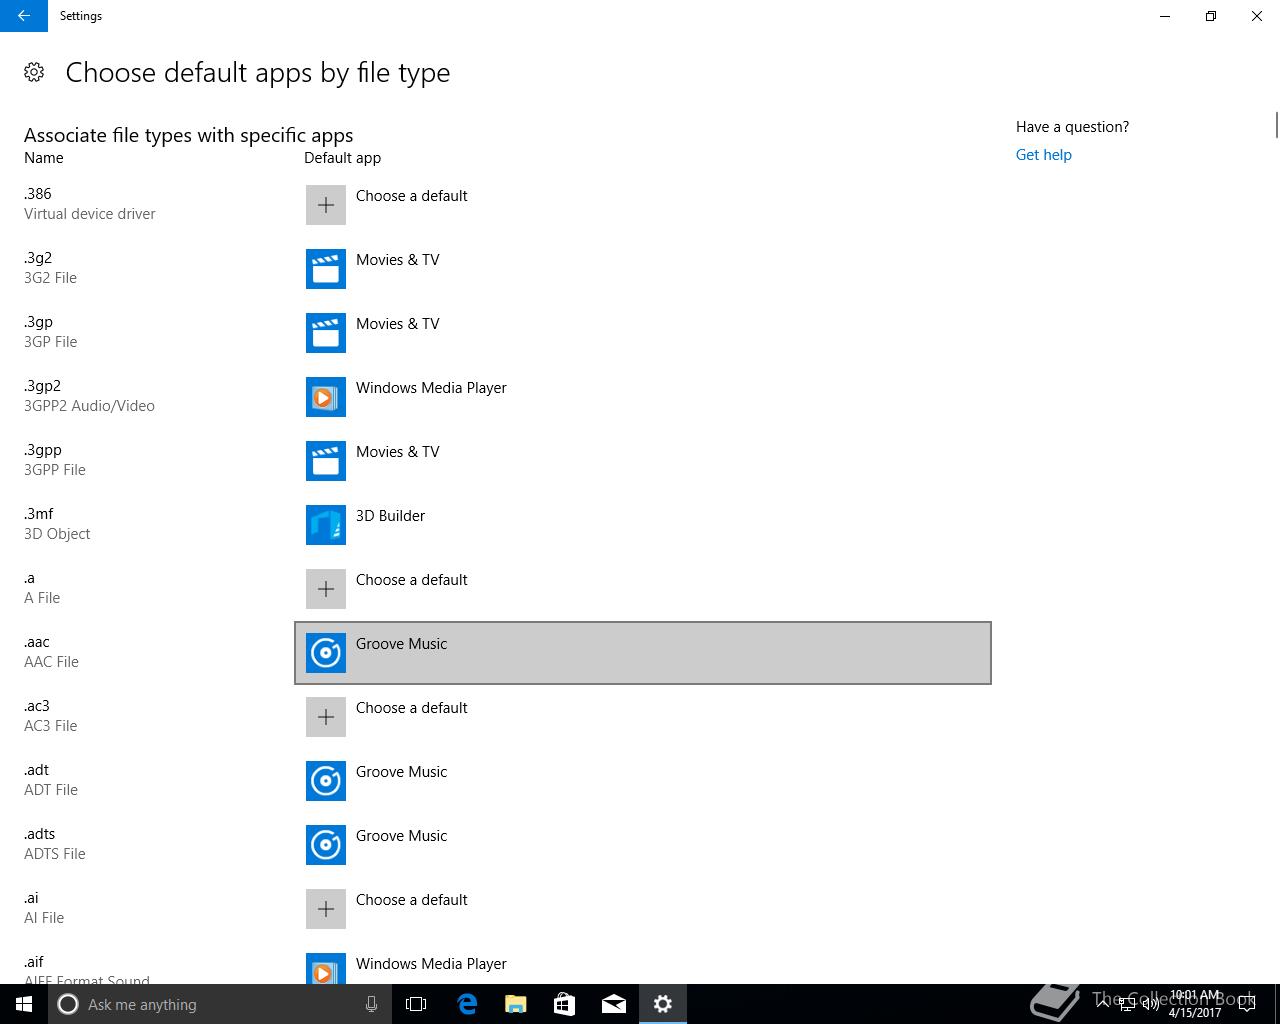Screen dimensions: 1280x1024
Task: Click '3D Builder' label for .3mf
Action: coord(390,516)
